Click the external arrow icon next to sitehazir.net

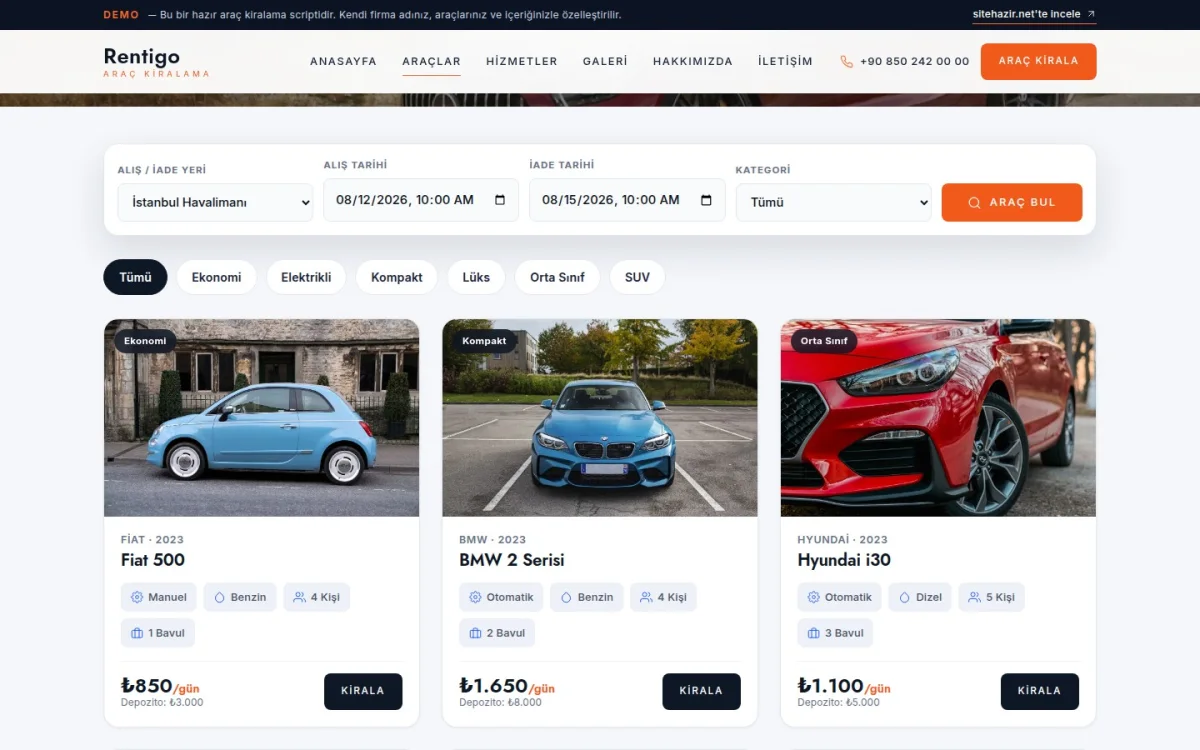pyautogui.click(x=1091, y=15)
